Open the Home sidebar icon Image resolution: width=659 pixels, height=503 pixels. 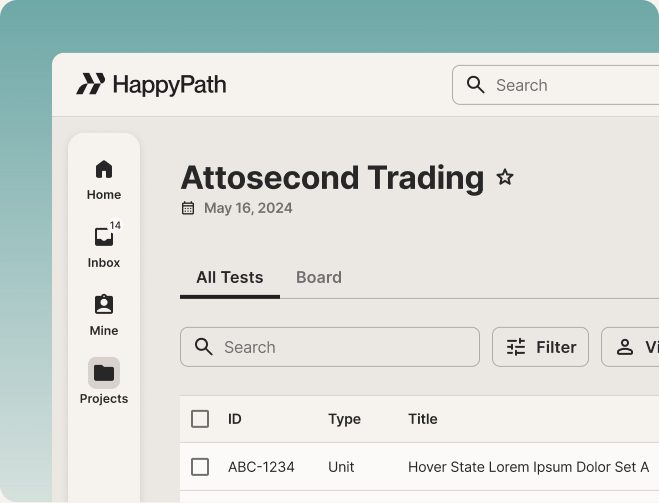click(104, 169)
